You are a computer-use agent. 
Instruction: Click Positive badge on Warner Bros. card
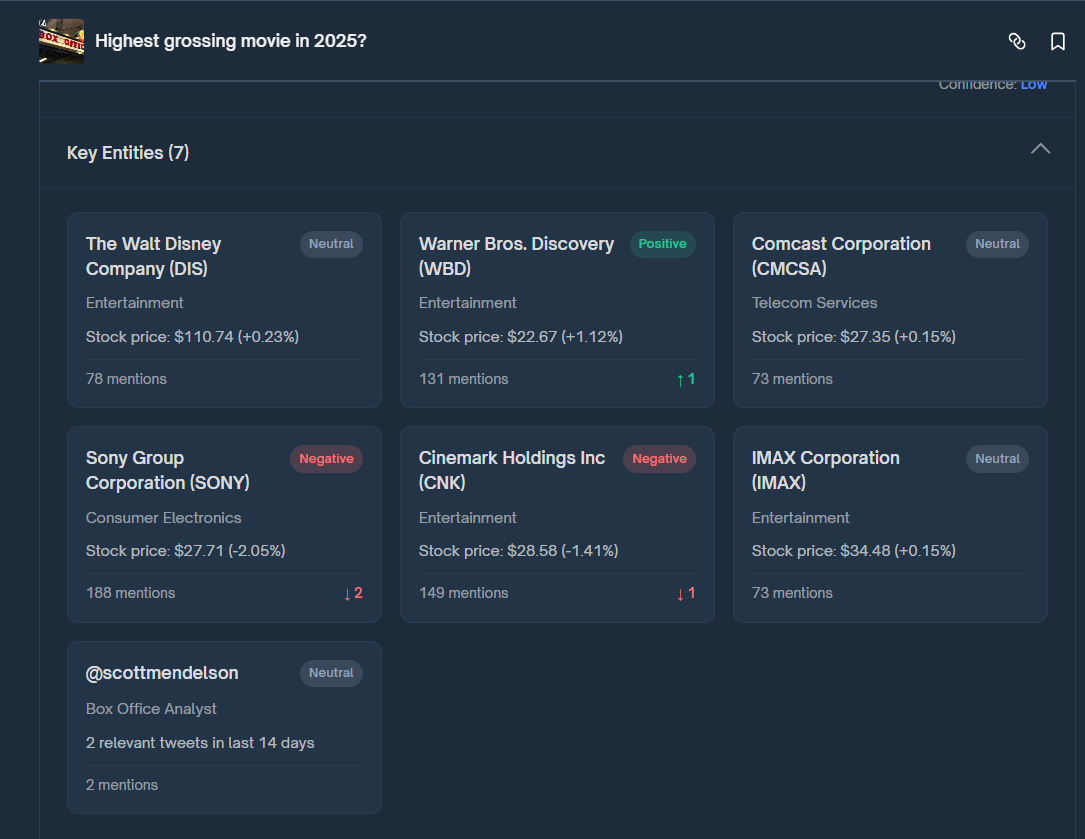662,244
